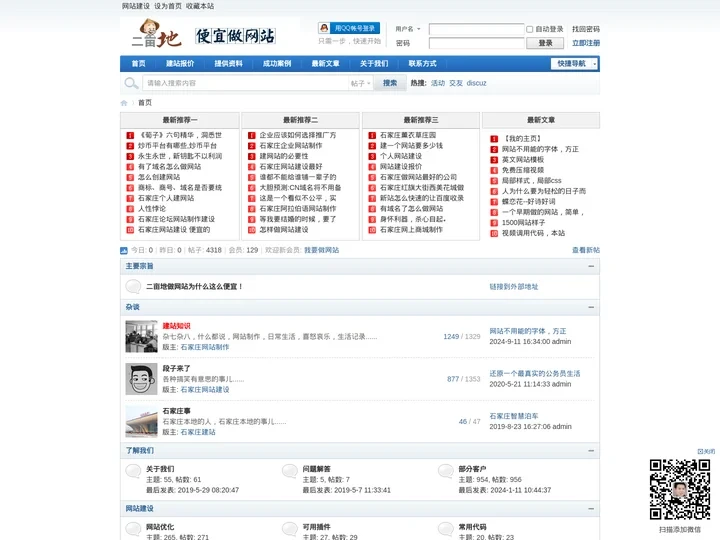Click the search magnifier icon
This screenshot has width=720, height=540.
(x=131, y=83)
